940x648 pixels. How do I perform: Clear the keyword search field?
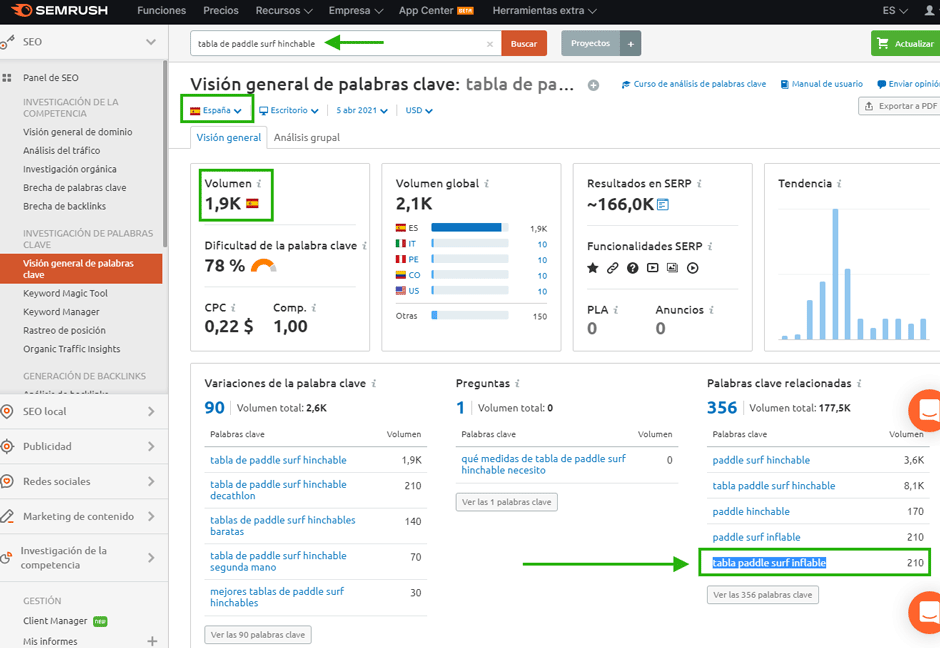click(x=490, y=44)
